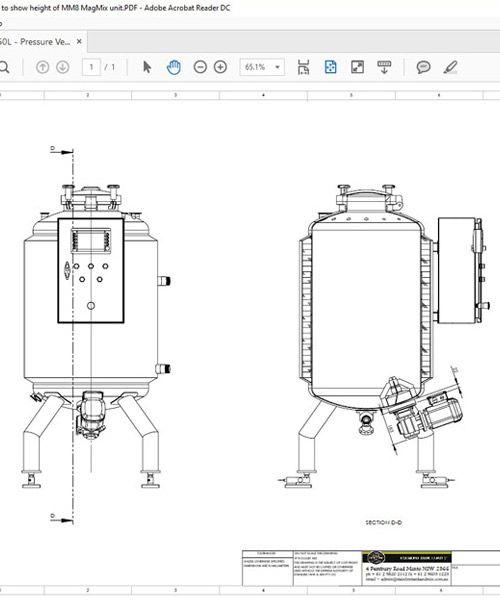Add a sticky note comment
This screenshot has height=600, width=500.
click(x=423, y=67)
